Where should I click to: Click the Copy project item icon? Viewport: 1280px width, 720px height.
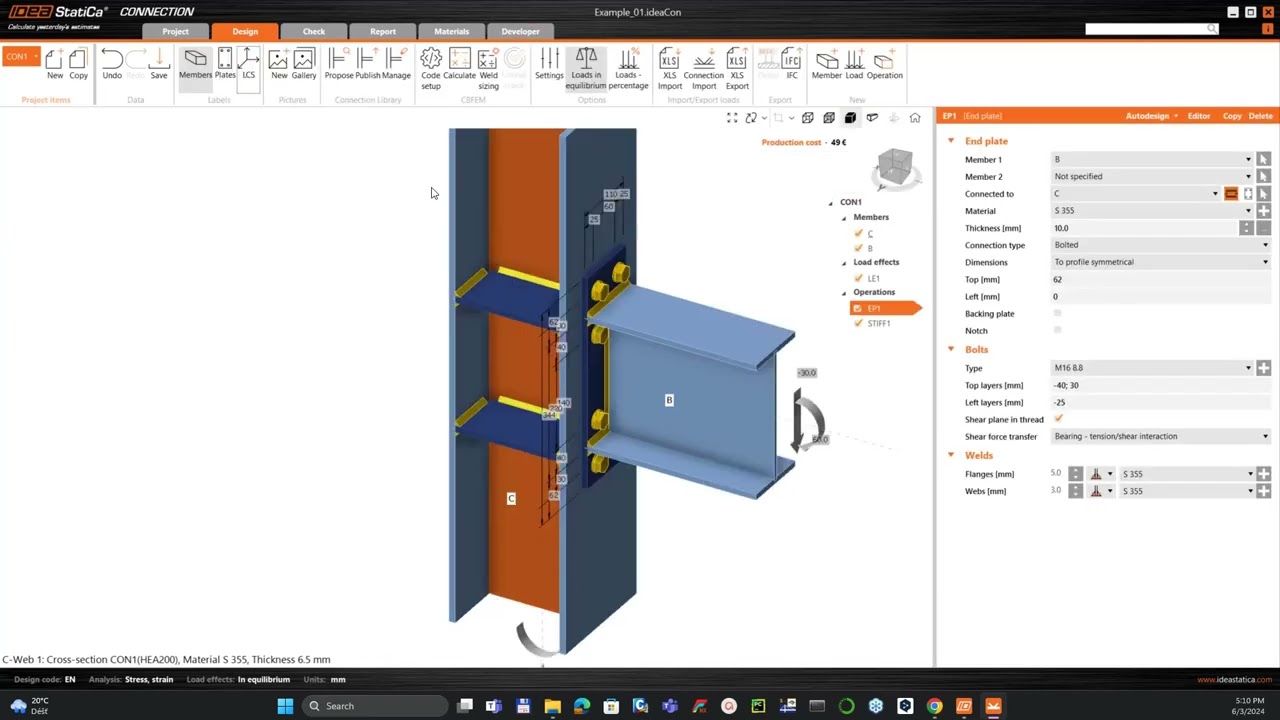point(78,63)
